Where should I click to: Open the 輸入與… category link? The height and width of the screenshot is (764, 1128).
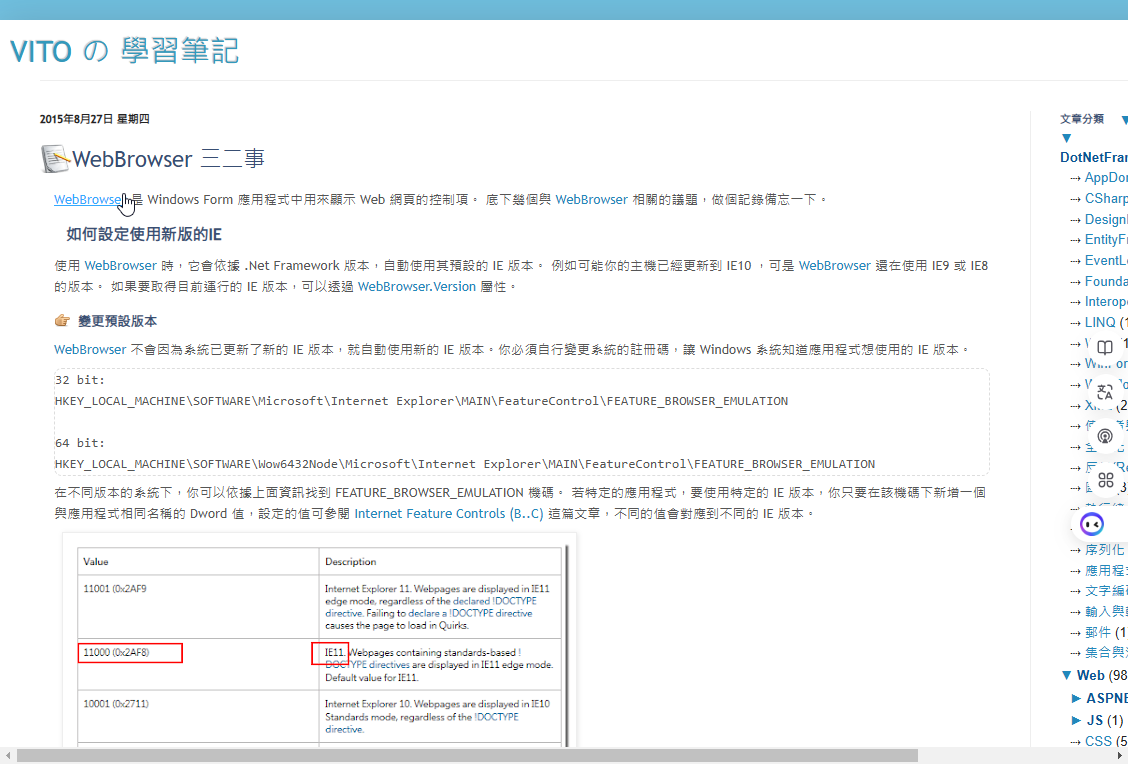click(1106, 611)
